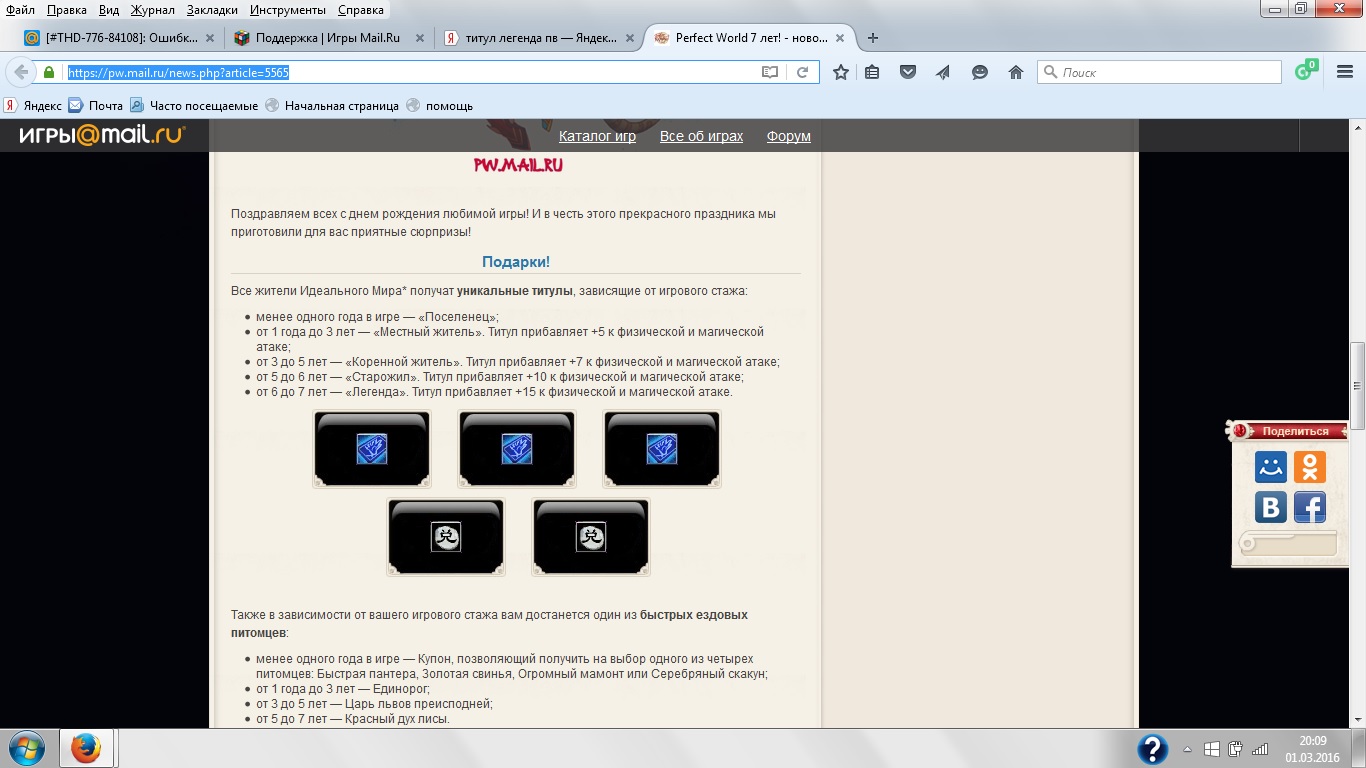Screen dimensions: 1366x768
Task: Open the Файл menu
Action: coord(20,10)
